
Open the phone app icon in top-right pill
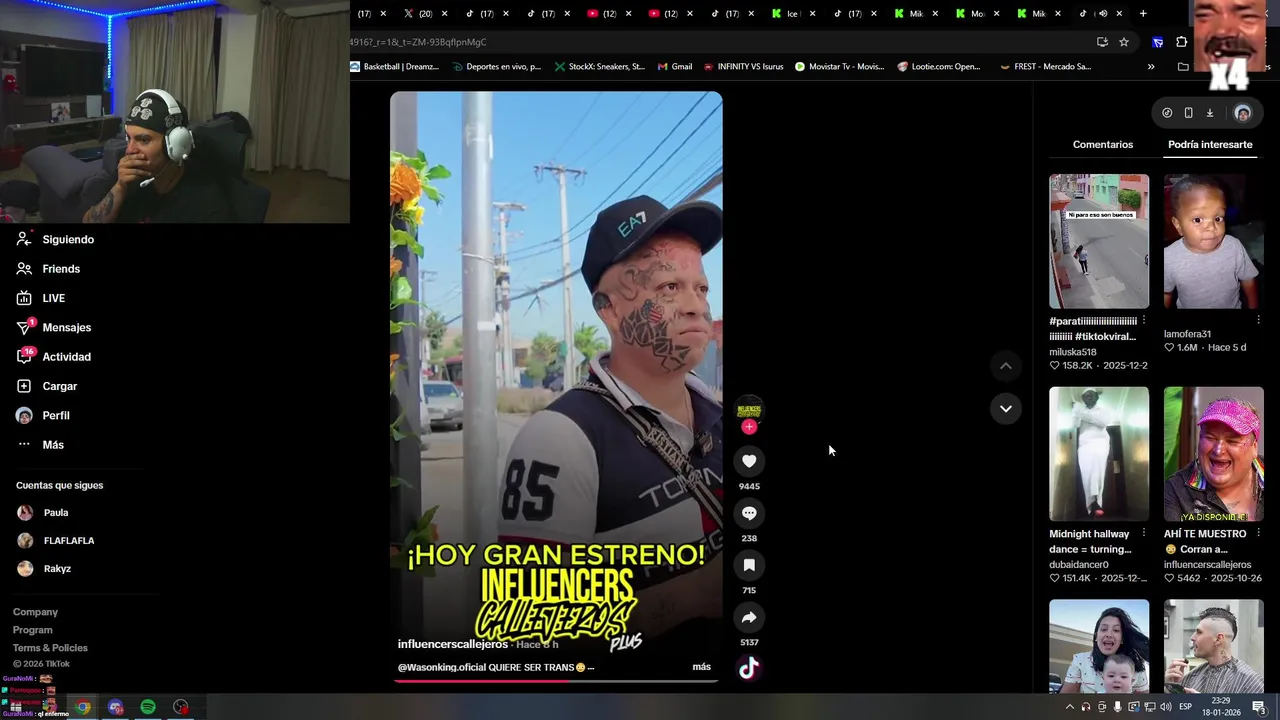coord(1188,113)
